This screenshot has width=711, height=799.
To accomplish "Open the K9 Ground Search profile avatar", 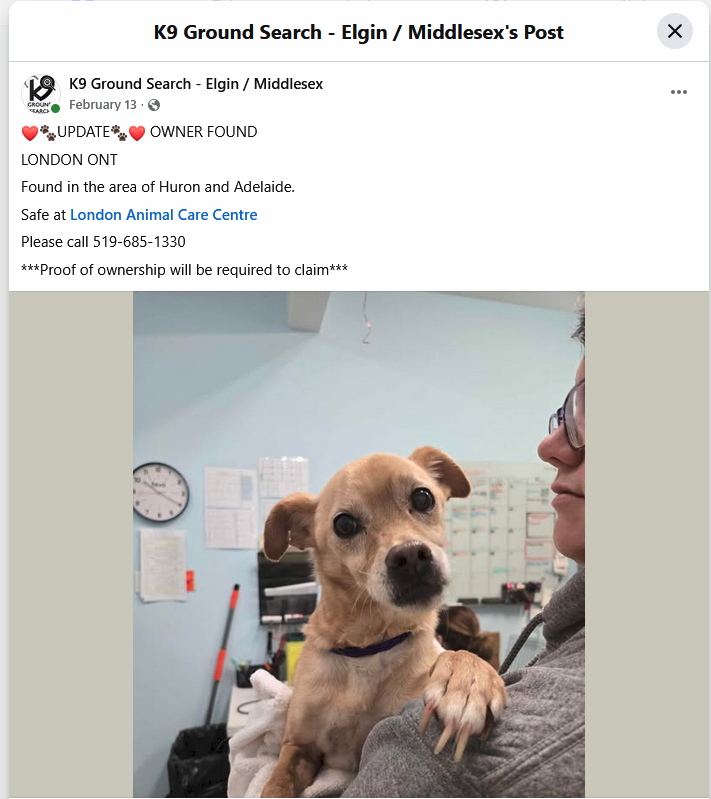I will click(41, 94).
